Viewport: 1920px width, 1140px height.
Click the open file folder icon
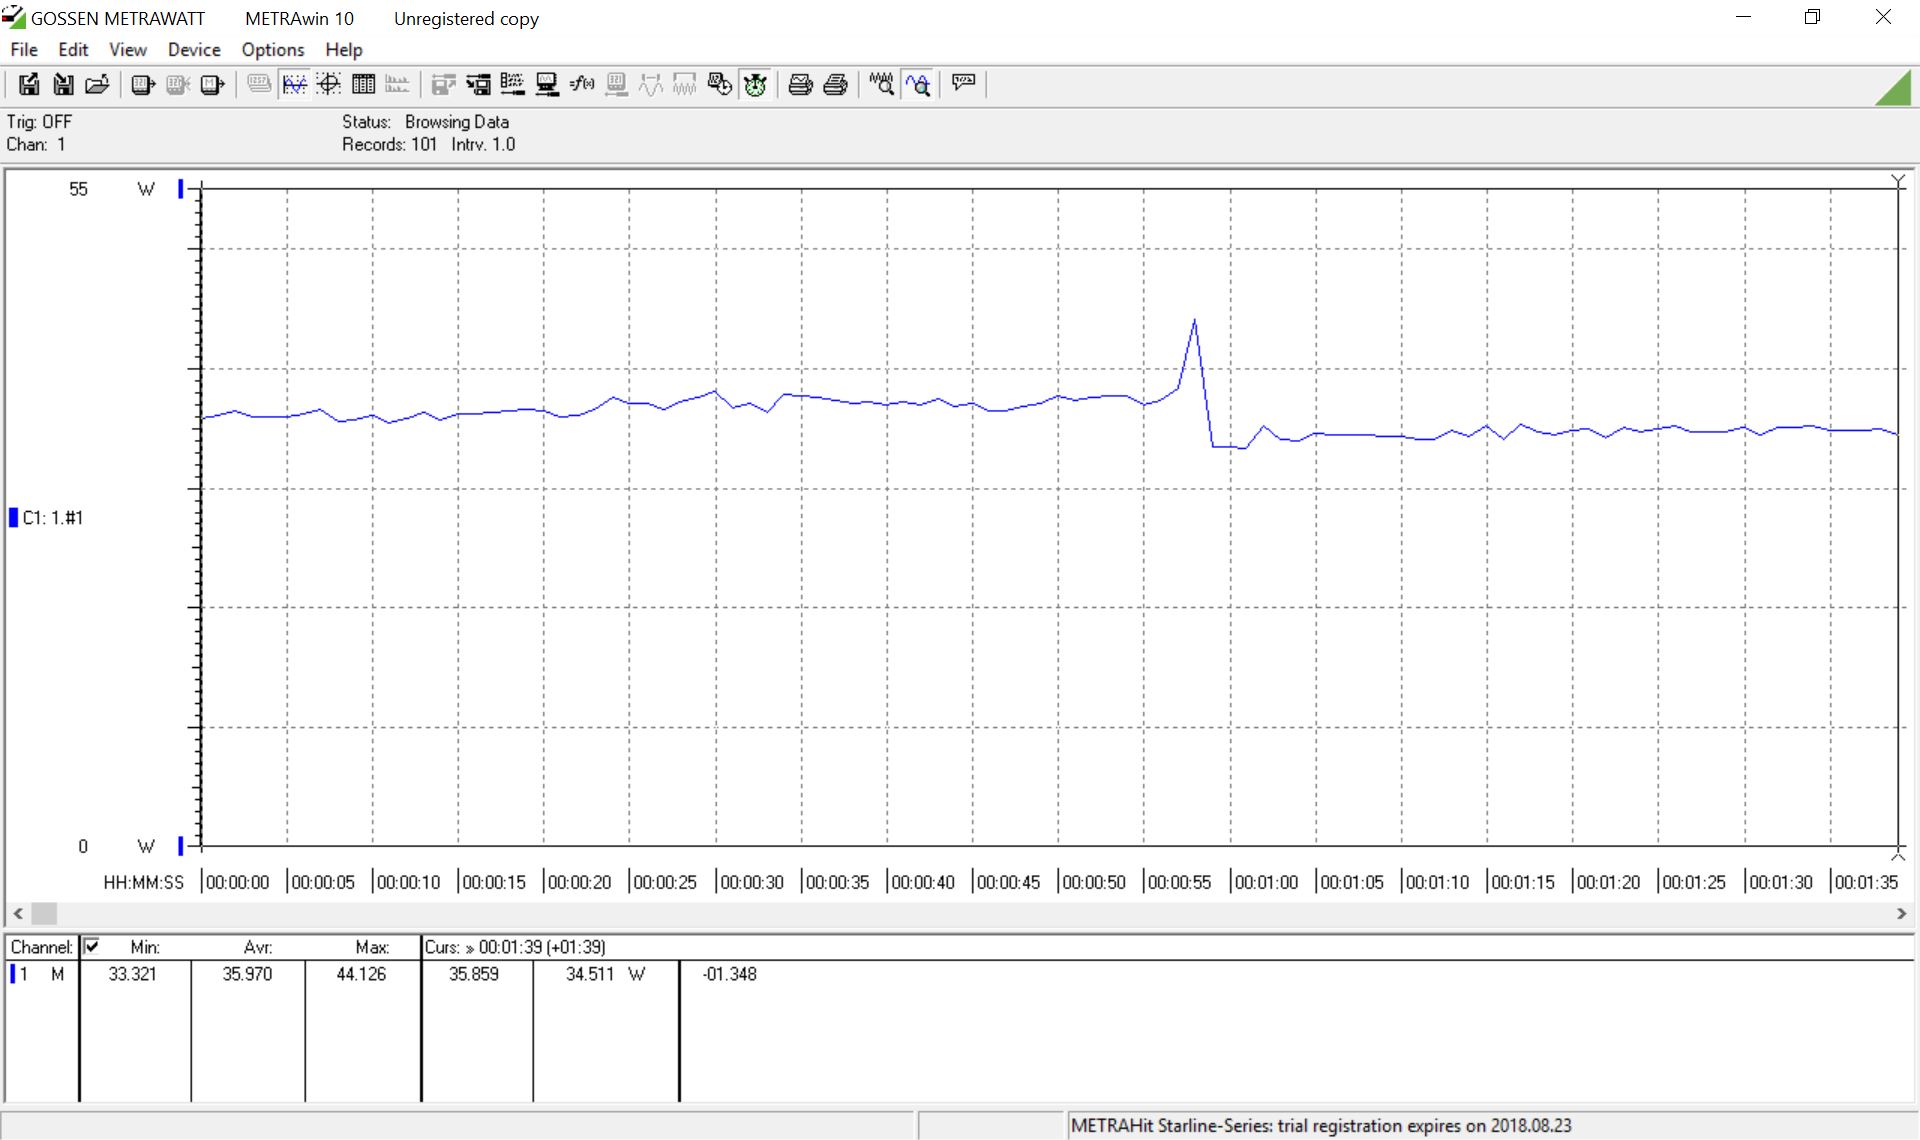97,85
